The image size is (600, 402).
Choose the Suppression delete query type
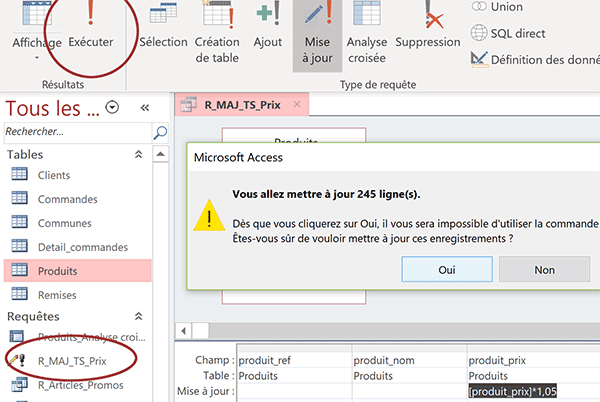pyautogui.click(x=428, y=27)
